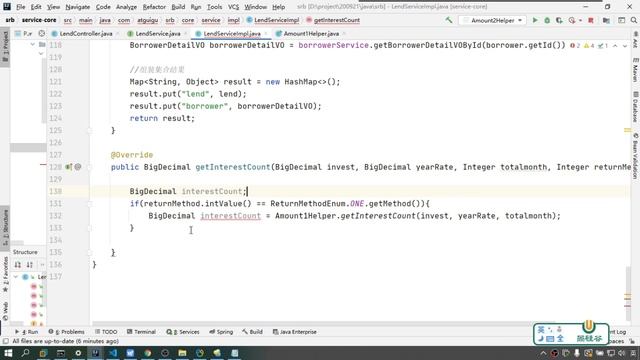Open the Spring tool window
The width and height of the screenshot is (640, 360).
point(221,332)
